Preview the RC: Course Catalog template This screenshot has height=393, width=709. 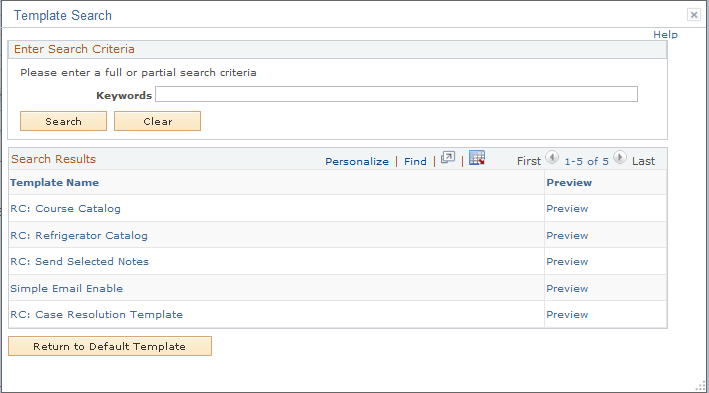click(x=567, y=208)
